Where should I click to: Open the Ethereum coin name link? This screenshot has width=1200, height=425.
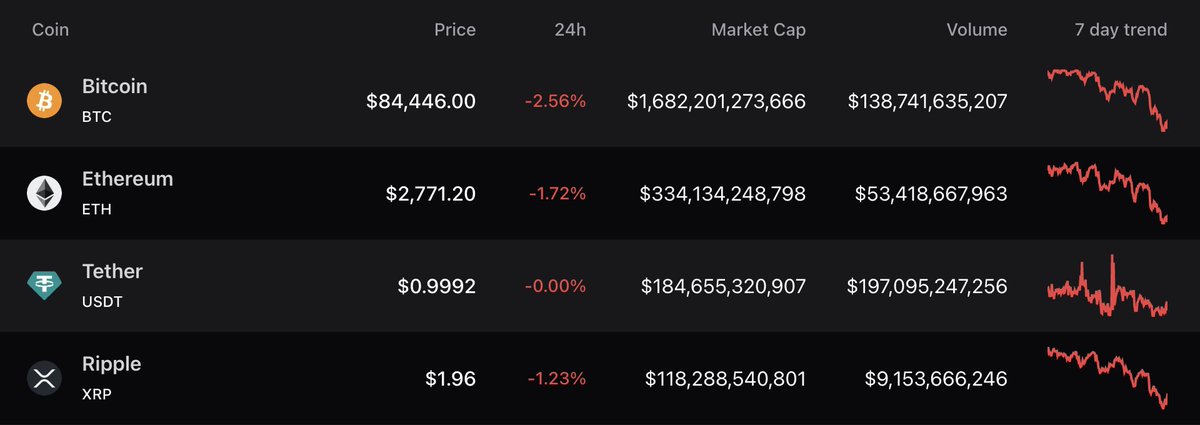(x=127, y=179)
